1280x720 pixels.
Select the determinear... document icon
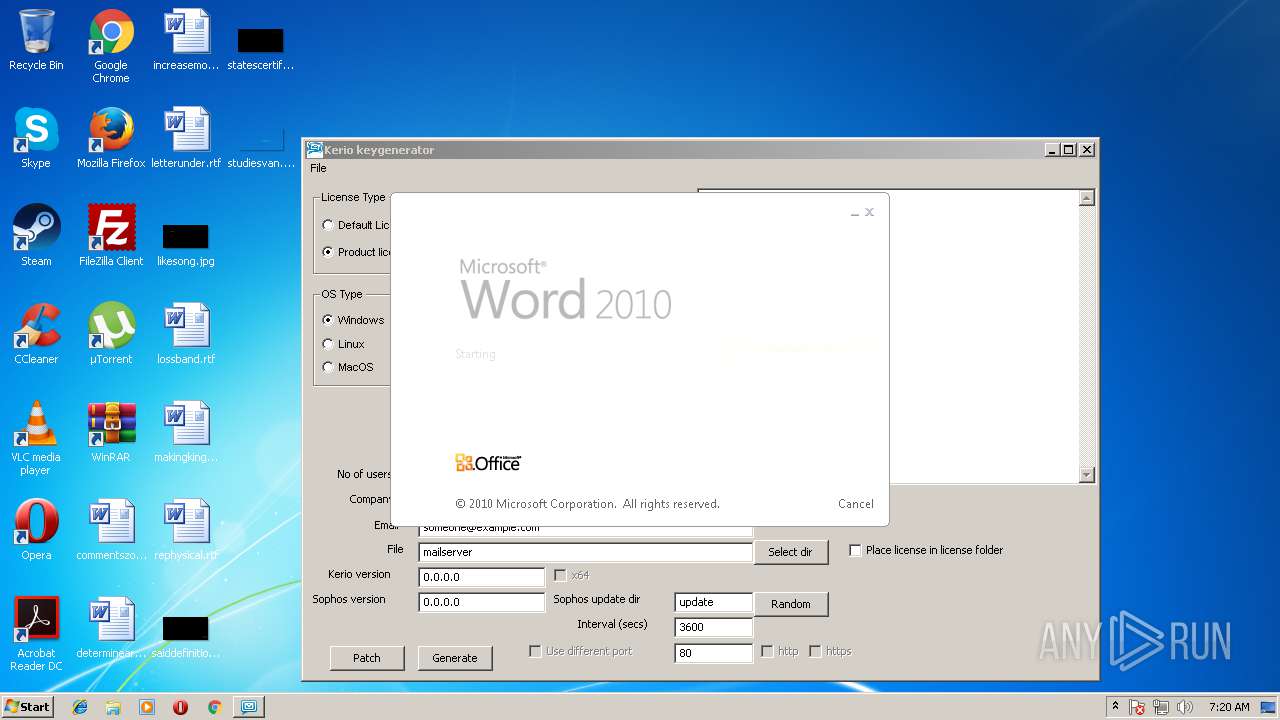click(x=111, y=628)
